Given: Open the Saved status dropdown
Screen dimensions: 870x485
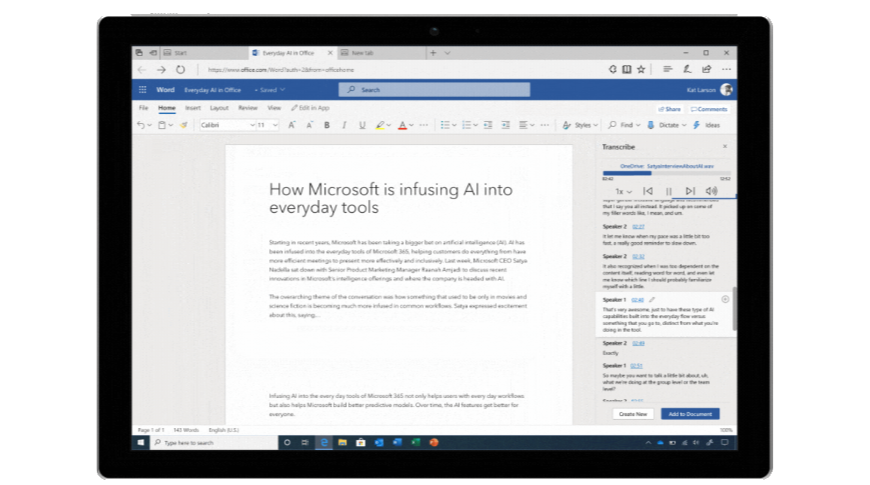Looking at the screenshot, I should pos(270,89).
